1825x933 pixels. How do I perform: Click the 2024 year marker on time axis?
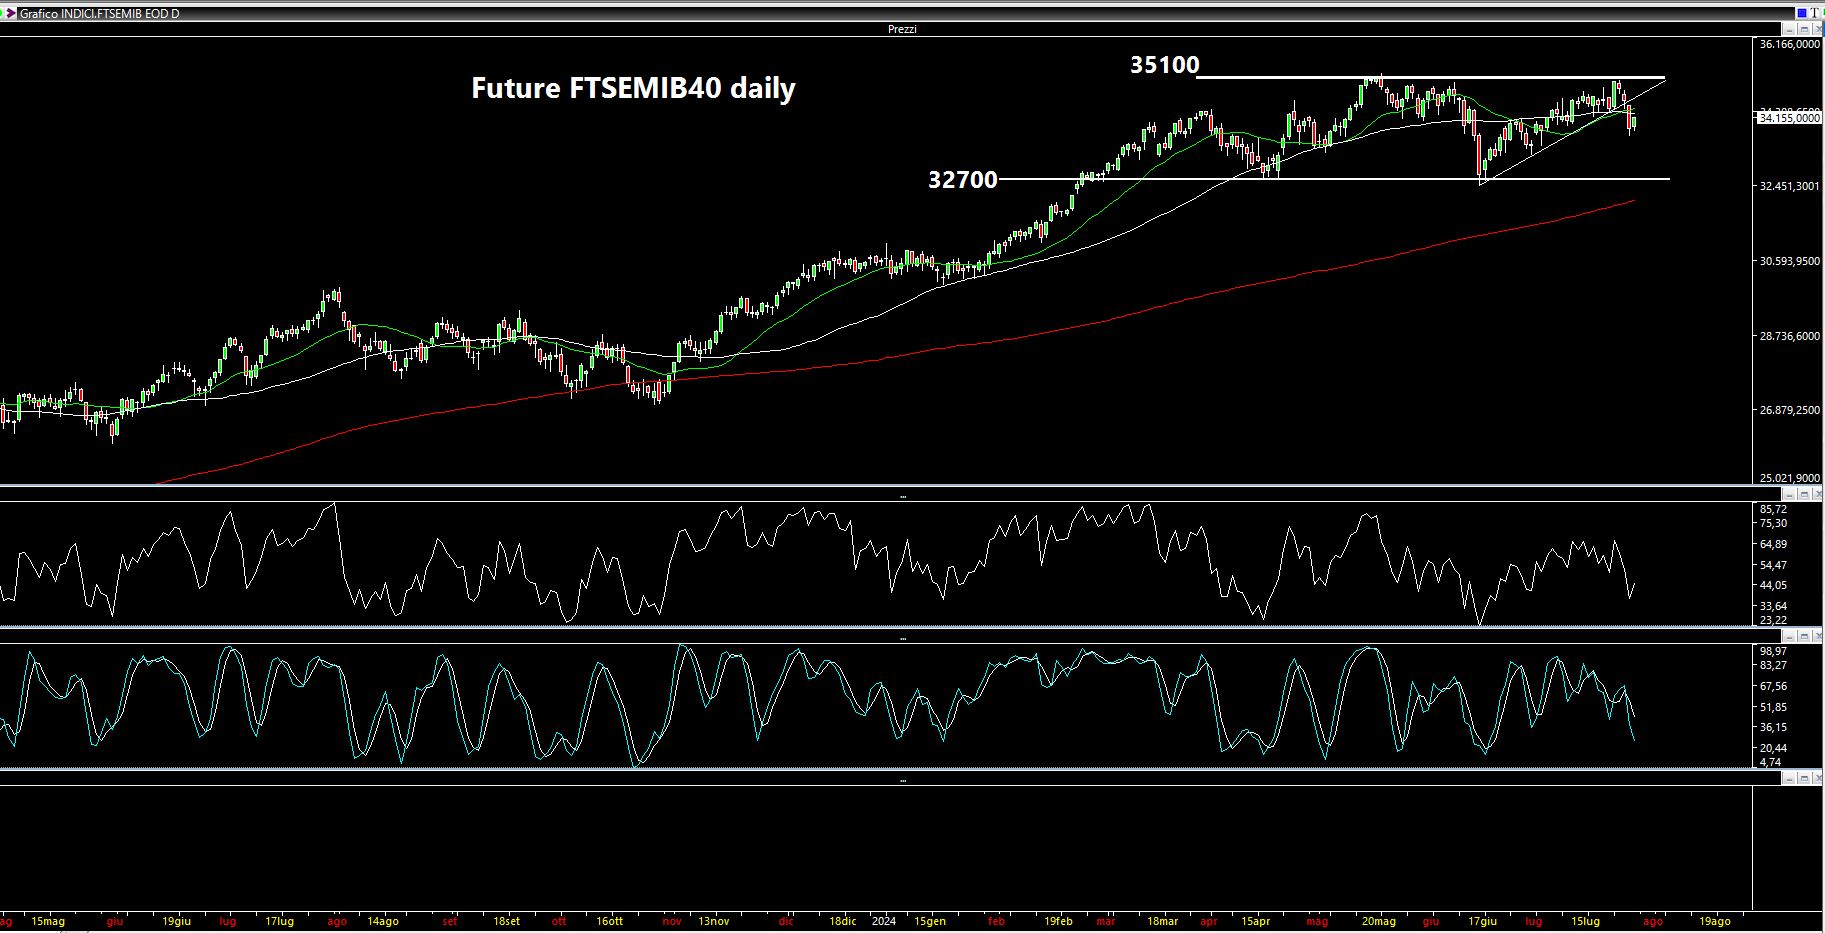coord(884,921)
